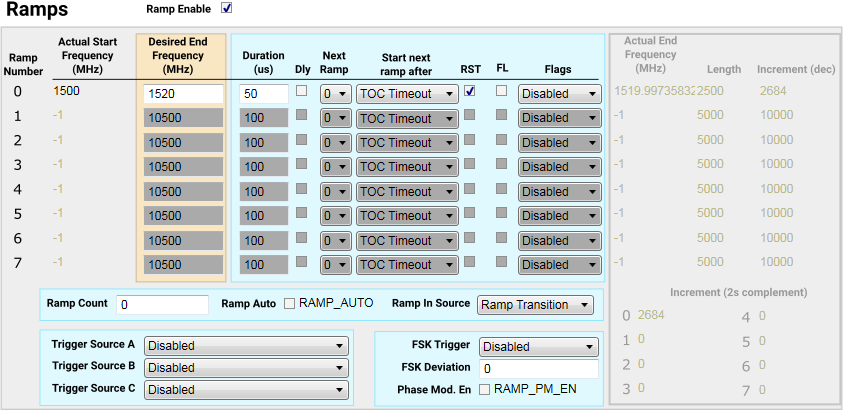Click 2s complement value 2684 for index 0
This screenshot has height=411, width=843.
[651, 315]
